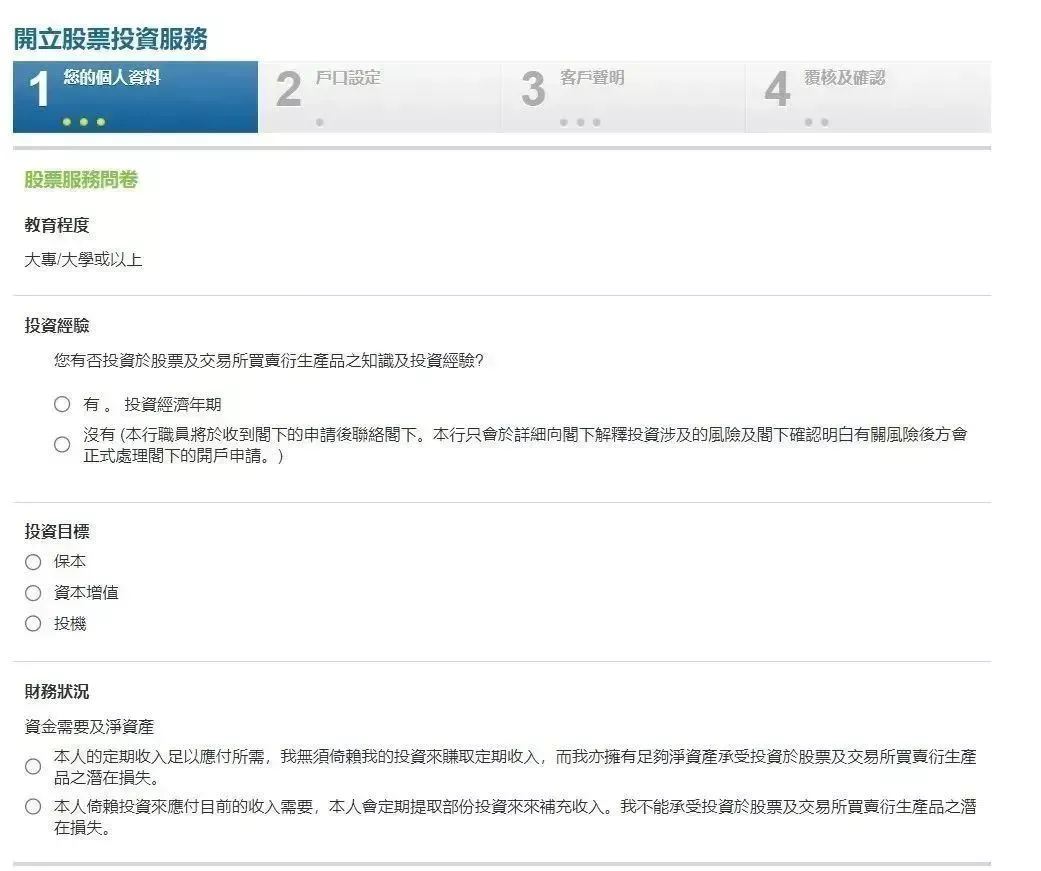Switch to step 2 「戶口設定」
1041x871 pixels.
(377, 95)
